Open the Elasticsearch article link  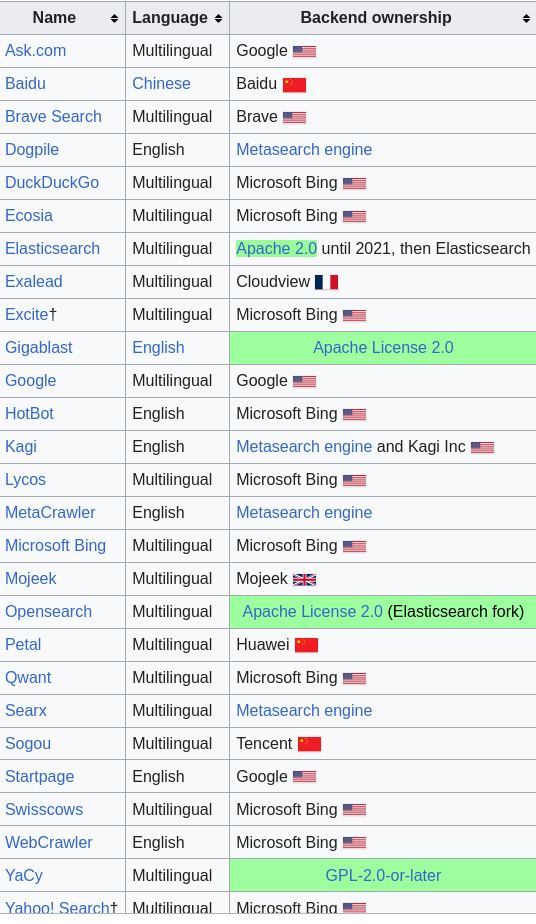[52, 249]
